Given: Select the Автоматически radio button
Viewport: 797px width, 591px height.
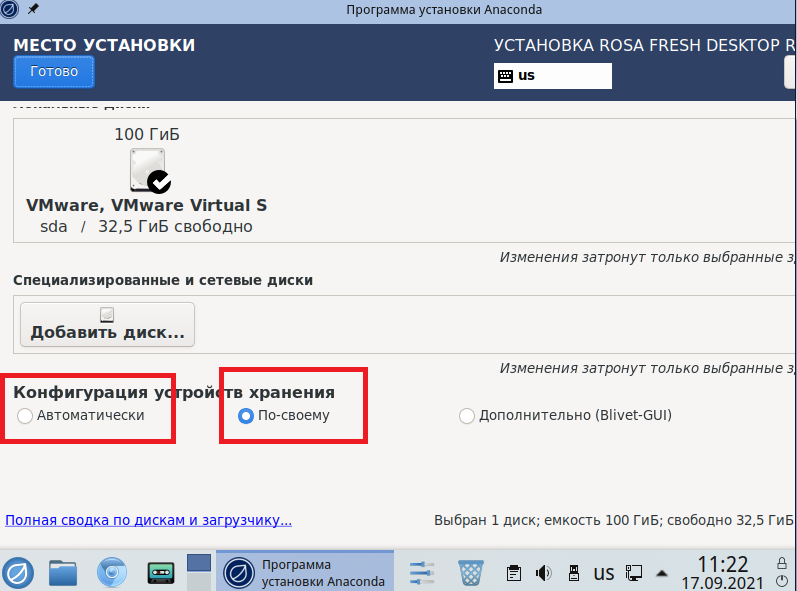Looking at the screenshot, I should (25, 416).
